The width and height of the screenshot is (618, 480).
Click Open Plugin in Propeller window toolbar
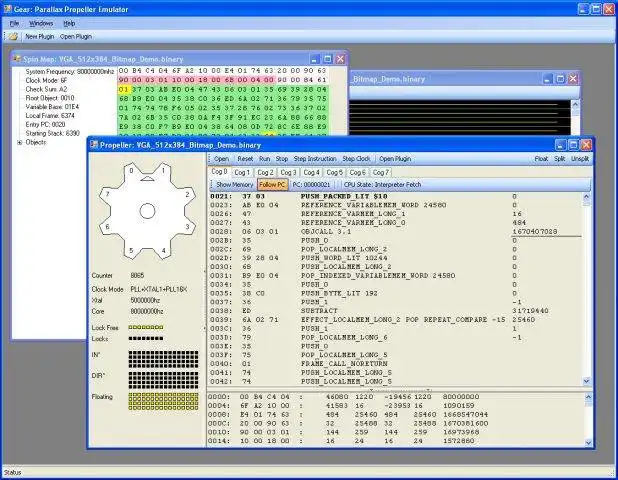coord(395,158)
